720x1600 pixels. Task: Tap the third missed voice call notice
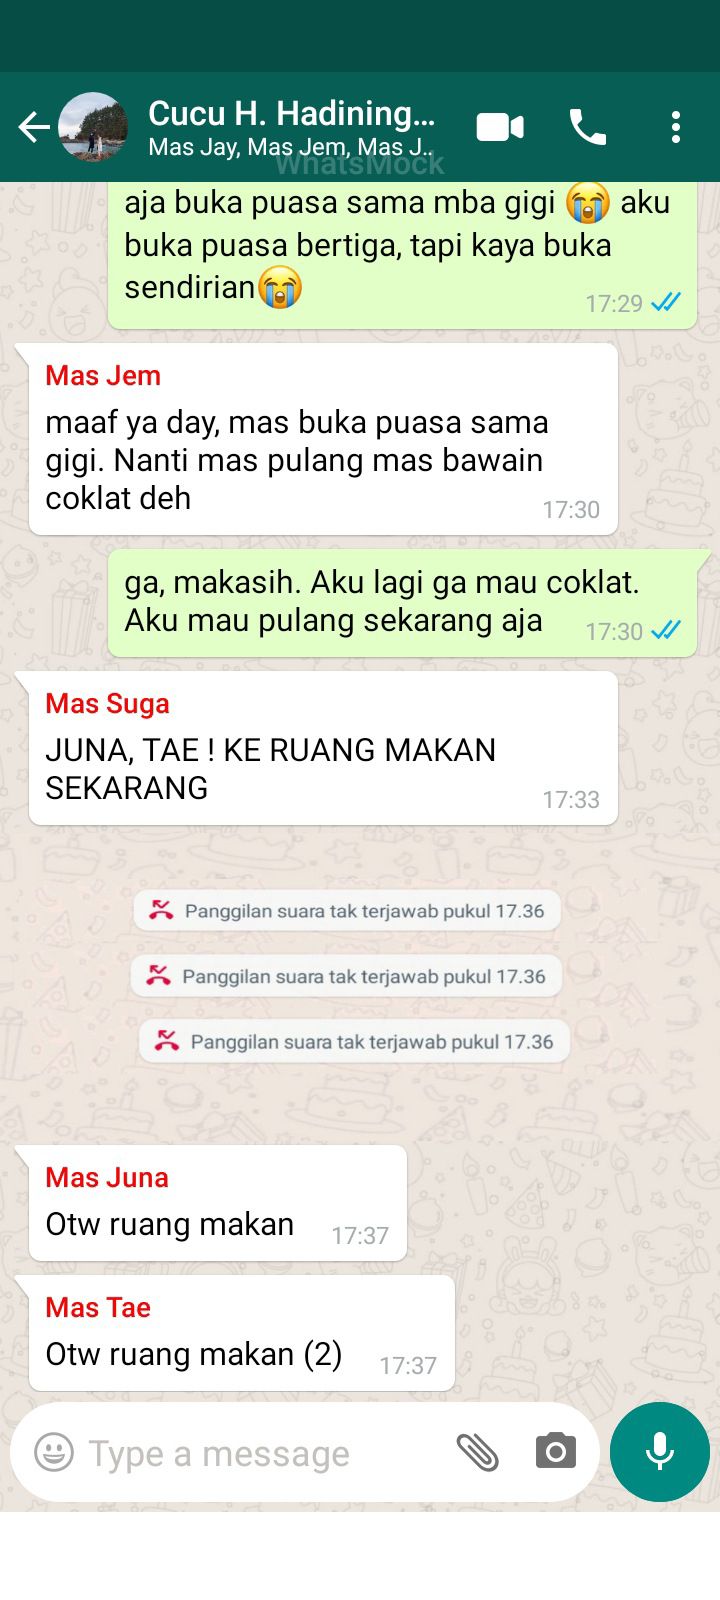pyautogui.click(x=354, y=1042)
